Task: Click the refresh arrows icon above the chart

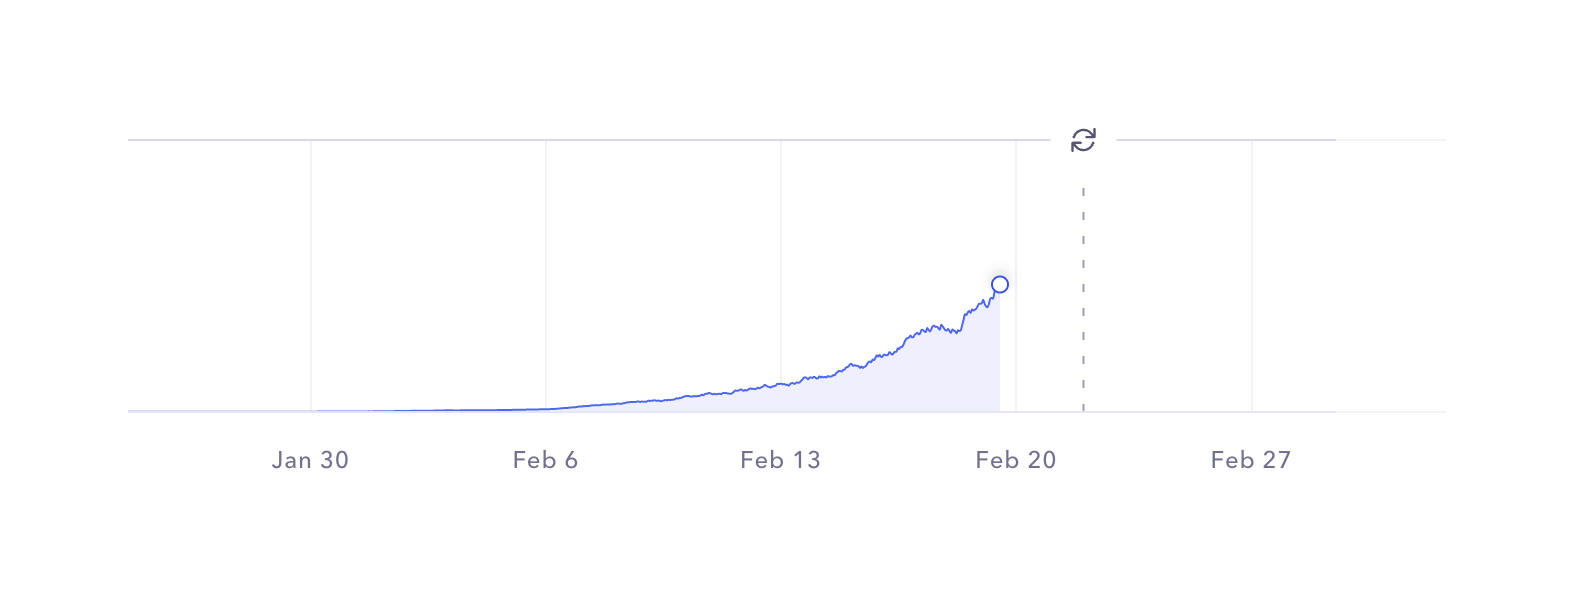Action: tap(1083, 140)
